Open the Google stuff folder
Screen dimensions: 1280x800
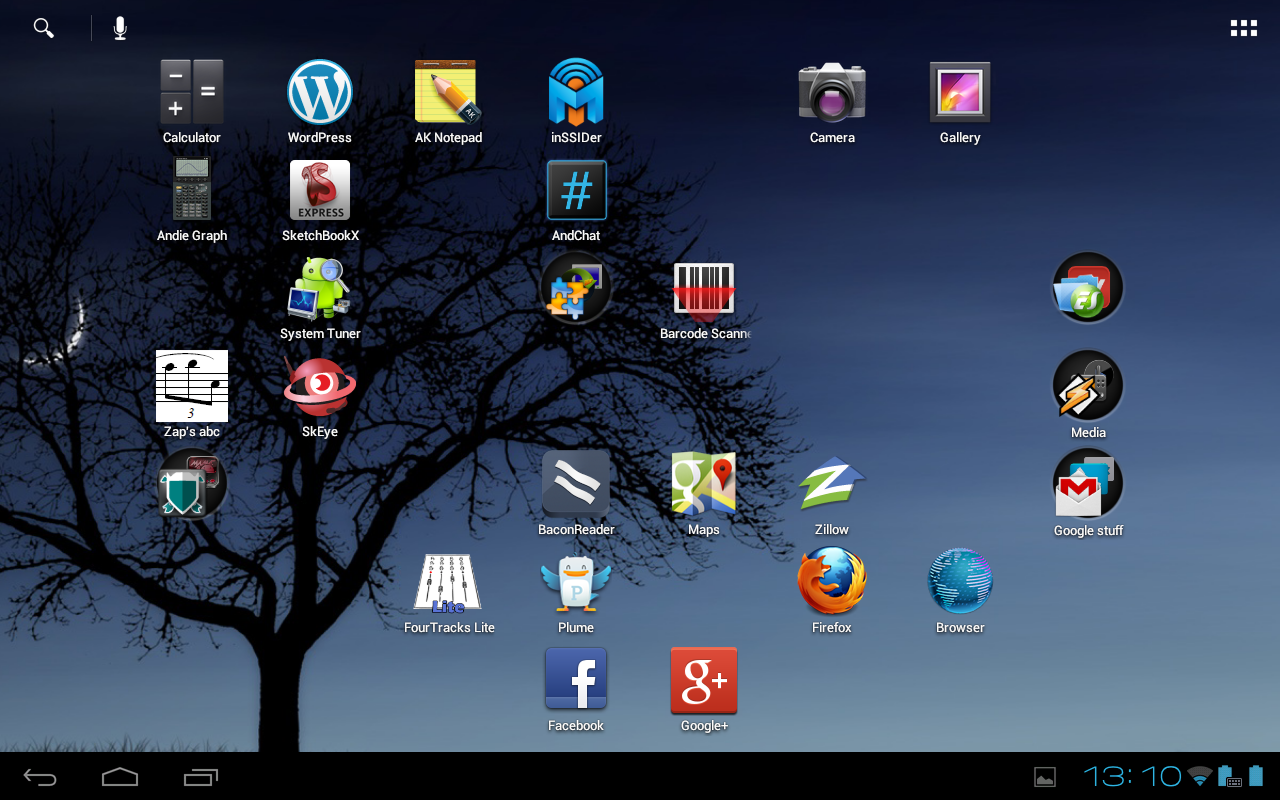pyautogui.click(x=1088, y=492)
